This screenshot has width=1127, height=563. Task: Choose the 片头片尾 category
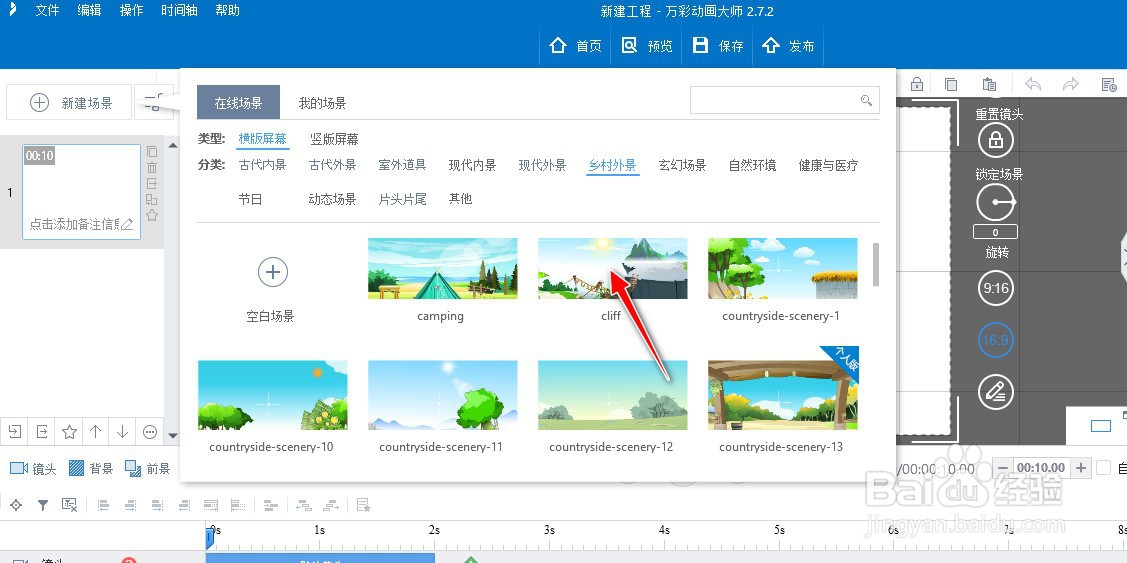coord(402,199)
